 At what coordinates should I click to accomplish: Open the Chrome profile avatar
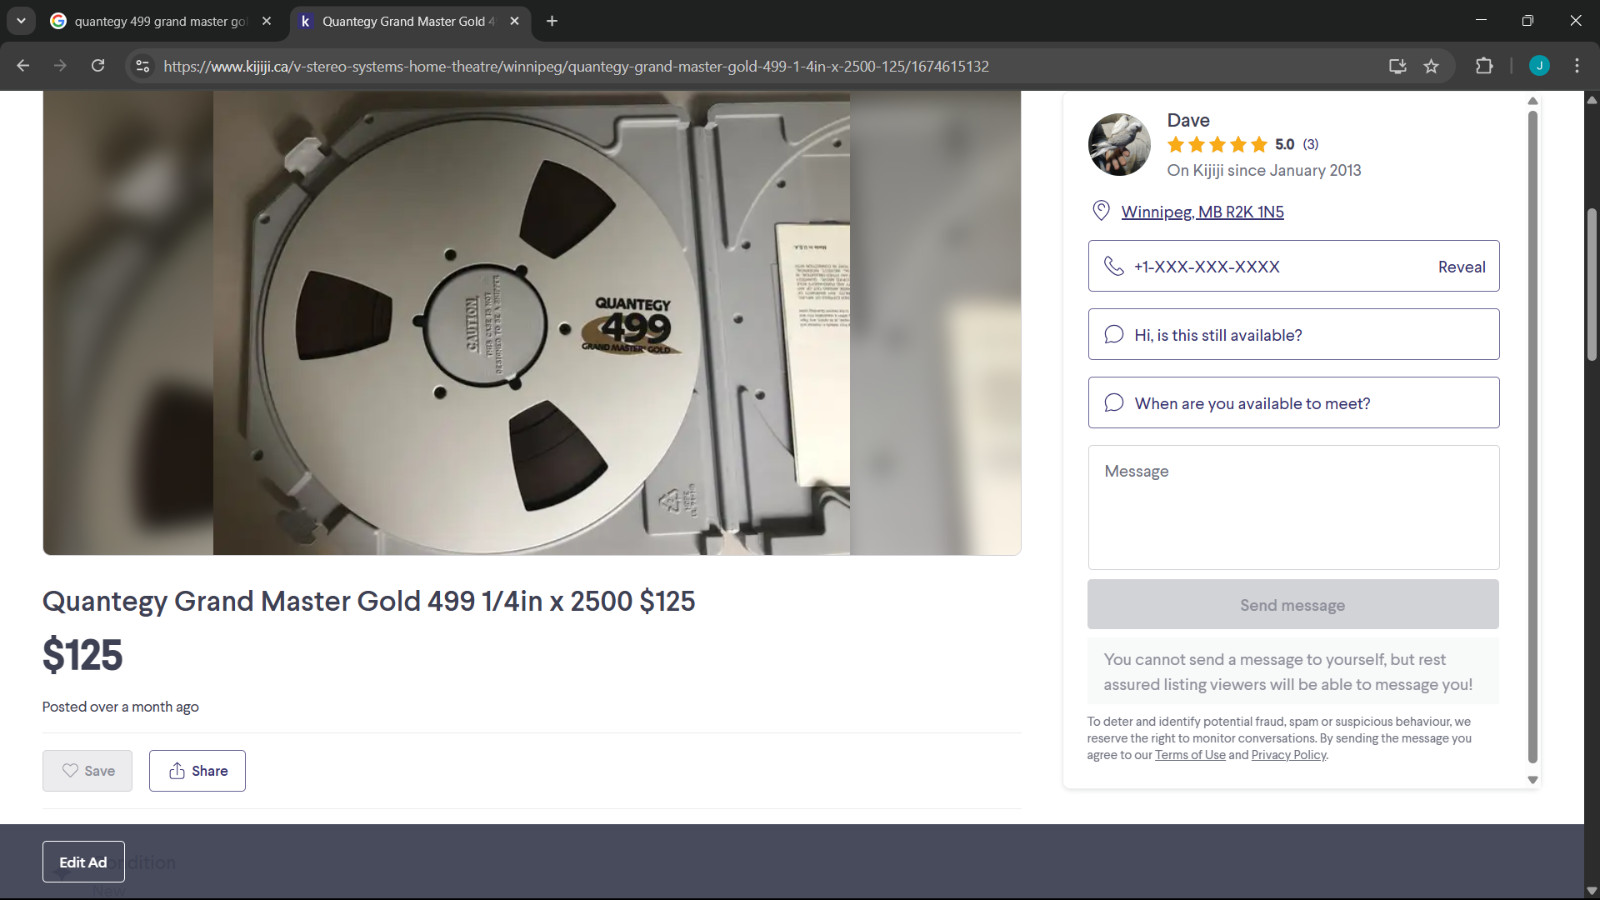[x=1539, y=66]
